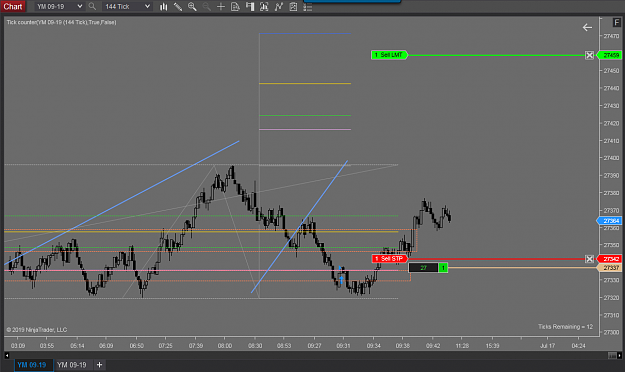
Task: Add a new chart tab with plus
Action: click(x=99, y=365)
